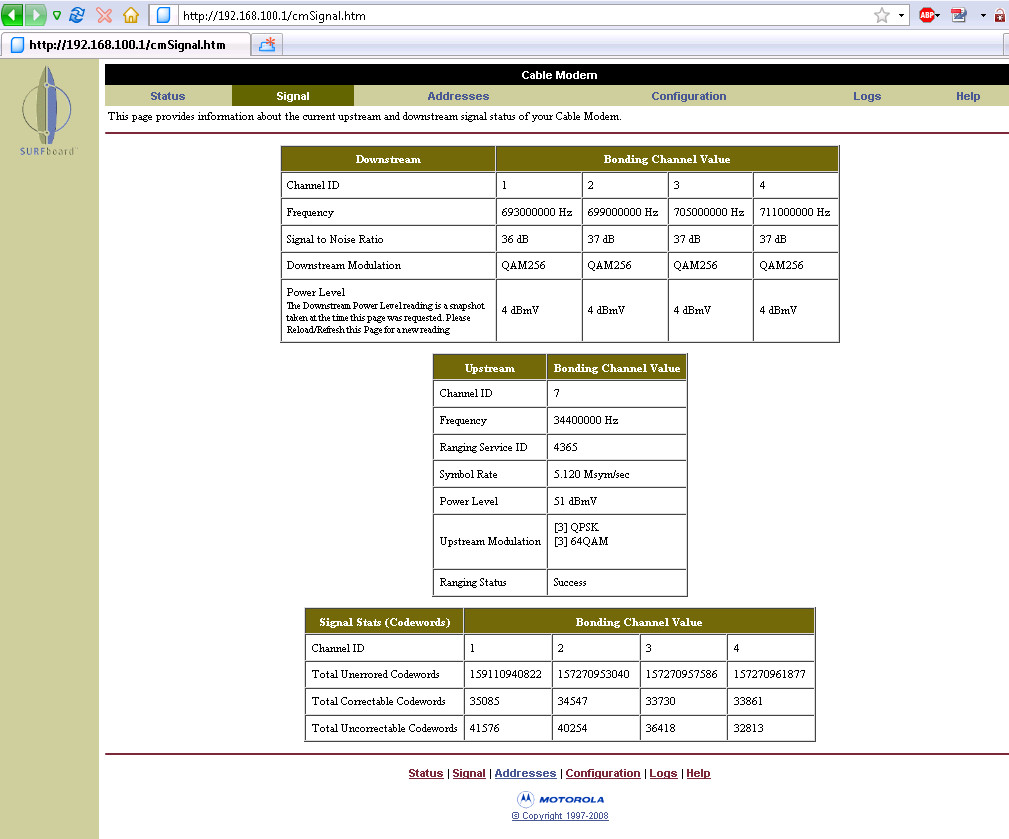Open the back/forward history dropdown arrow
The width and height of the screenshot is (1009, 839).
(57, 15)
